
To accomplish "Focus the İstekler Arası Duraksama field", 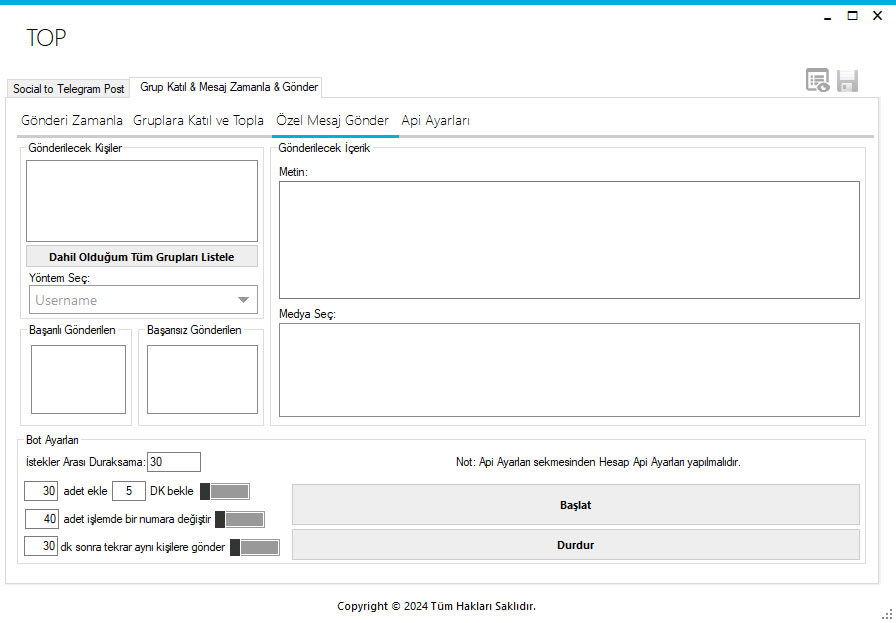I will coord(174,462).
